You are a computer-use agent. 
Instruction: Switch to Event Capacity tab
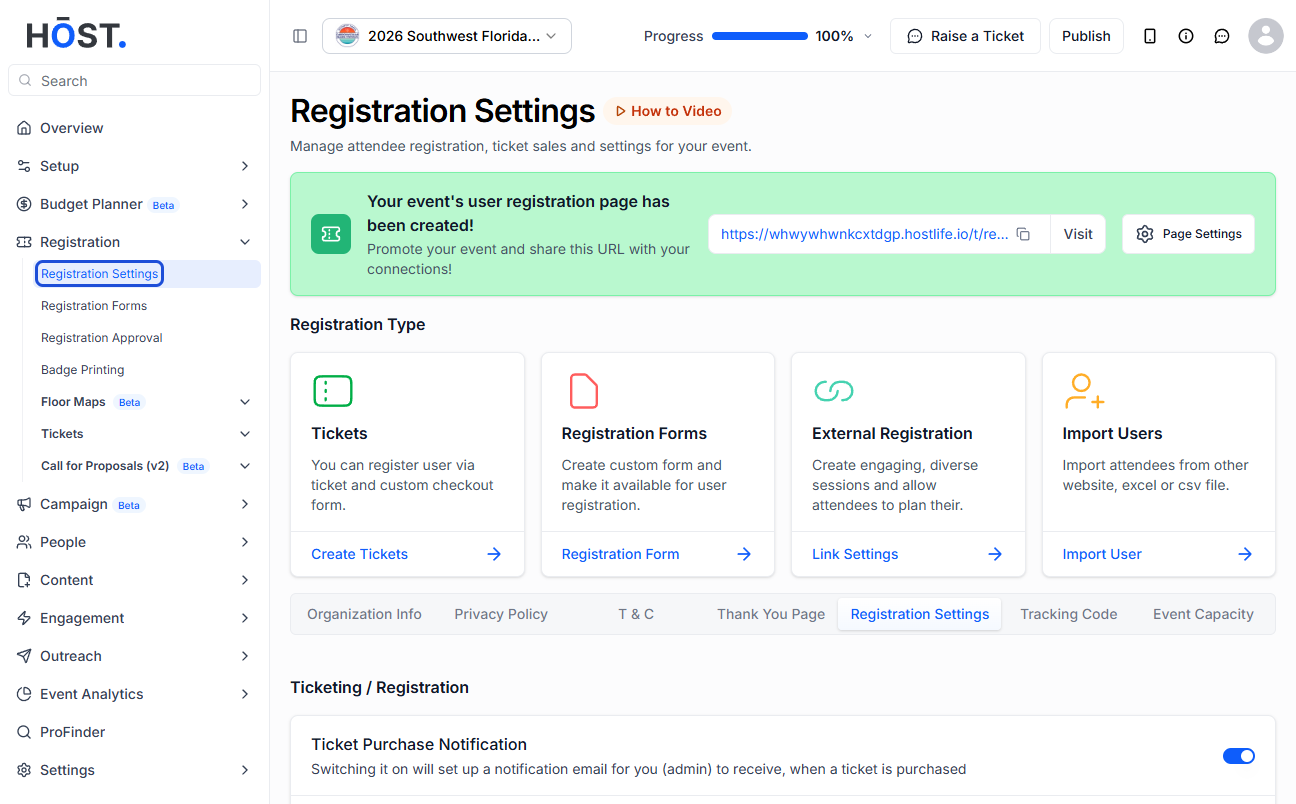point(1203,614)
